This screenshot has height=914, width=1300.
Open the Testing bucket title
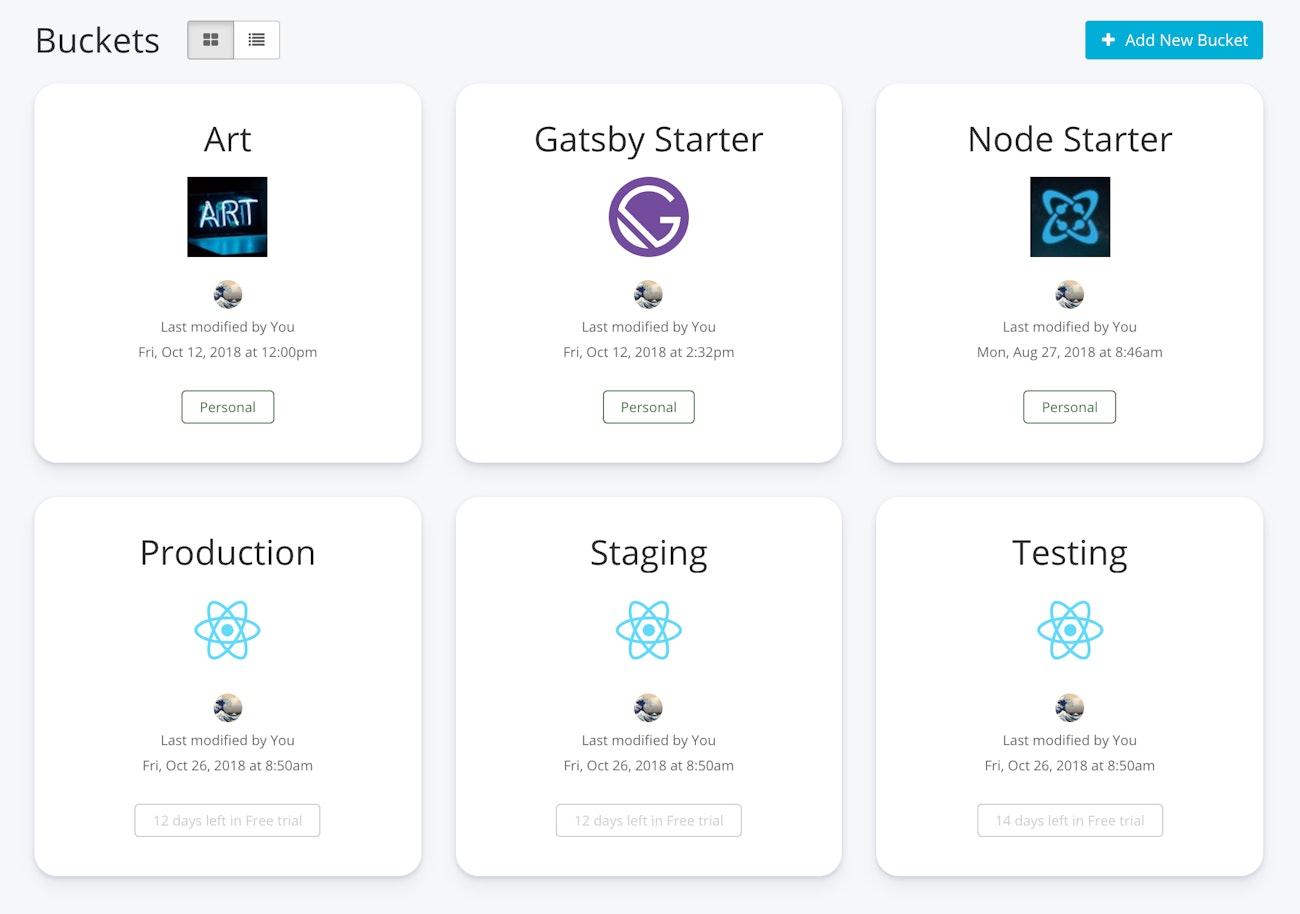(1069, 553)
